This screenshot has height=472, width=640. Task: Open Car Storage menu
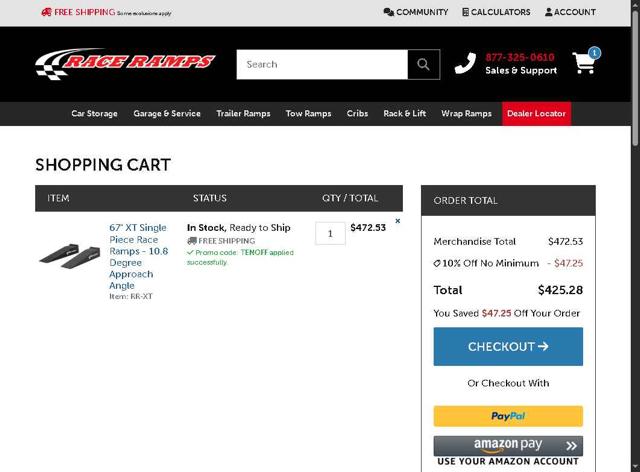tap(94, 114)
